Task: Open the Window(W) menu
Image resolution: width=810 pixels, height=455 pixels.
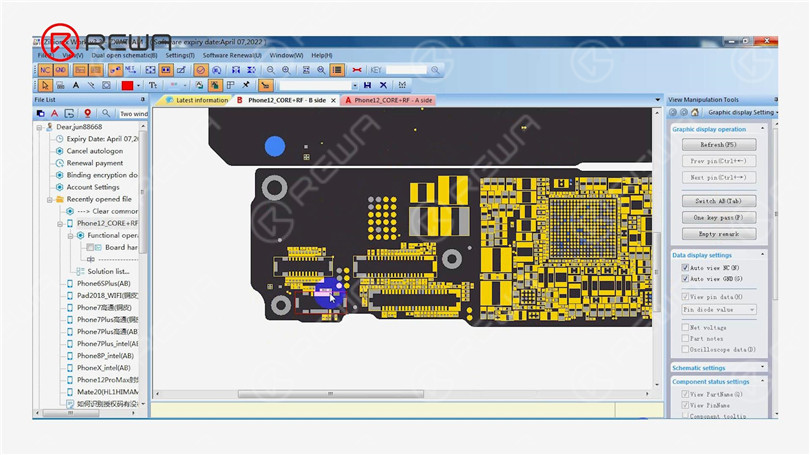Action: coord(286,55)
